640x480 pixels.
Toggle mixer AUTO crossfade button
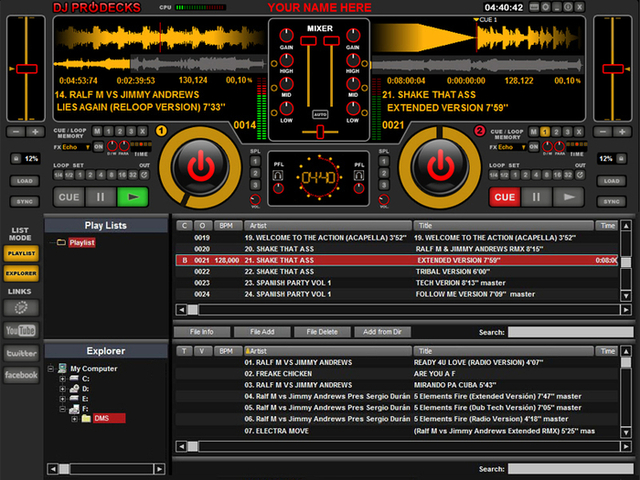click(x=320, y=115)
